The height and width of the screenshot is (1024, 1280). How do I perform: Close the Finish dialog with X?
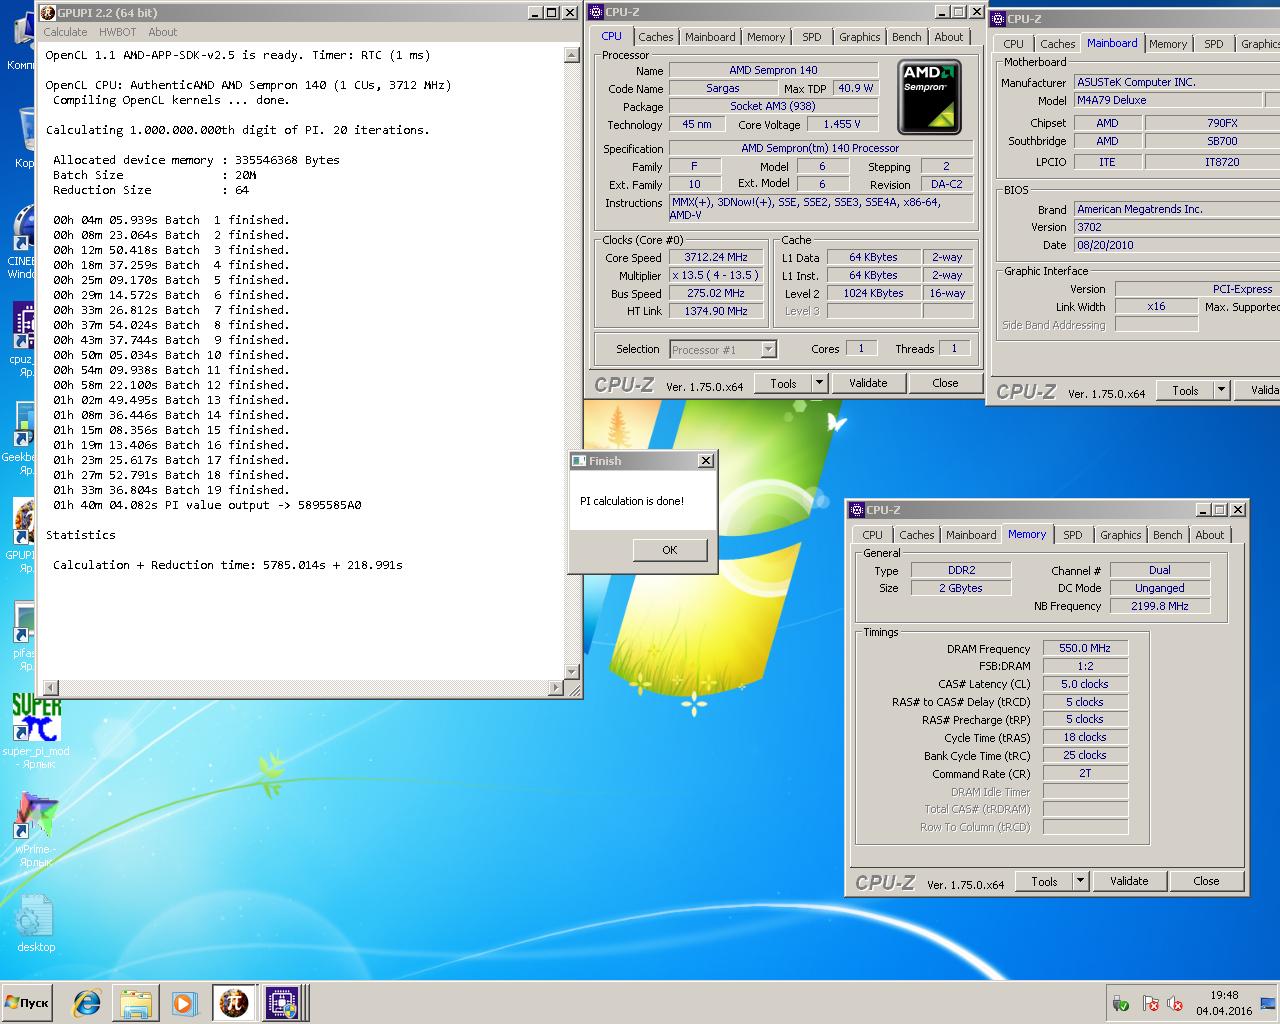click(706, 461)
